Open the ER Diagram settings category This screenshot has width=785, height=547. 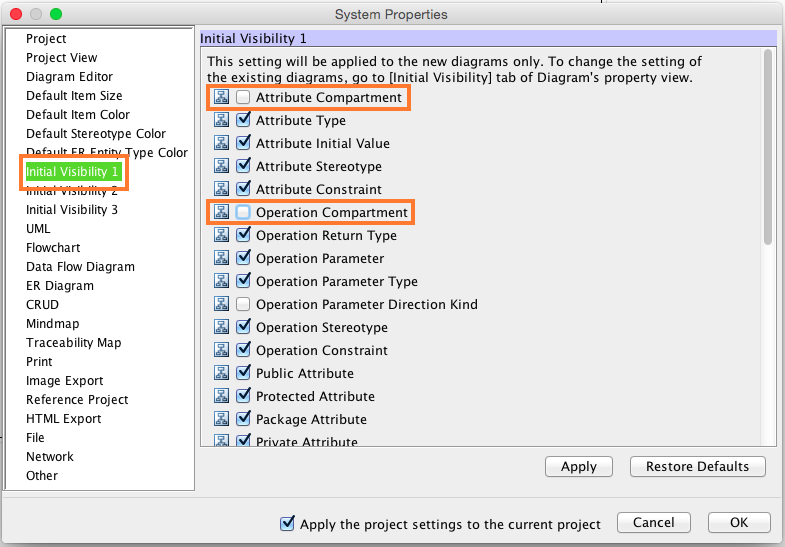(59, 286)
